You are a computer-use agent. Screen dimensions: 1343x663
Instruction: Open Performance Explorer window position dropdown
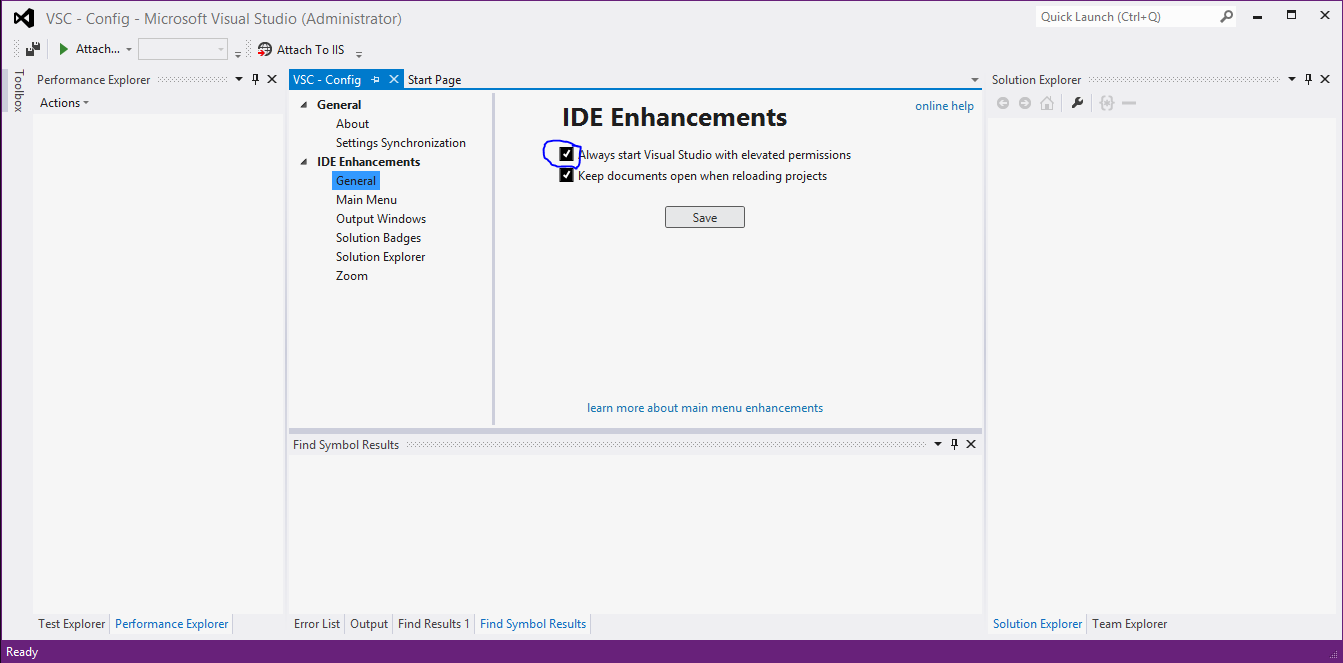[239, 80]
